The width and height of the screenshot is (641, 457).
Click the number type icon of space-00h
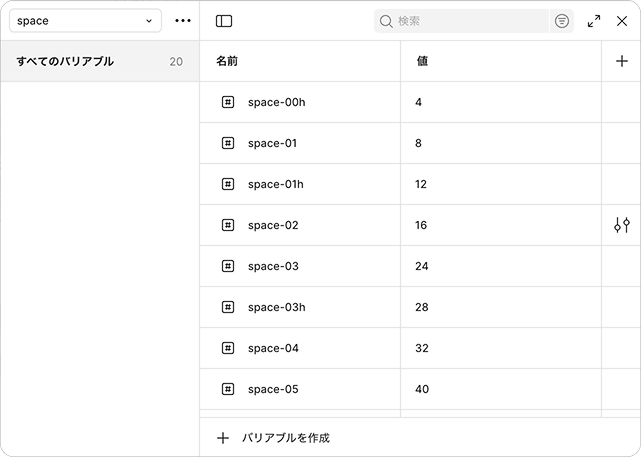(228, 102)
